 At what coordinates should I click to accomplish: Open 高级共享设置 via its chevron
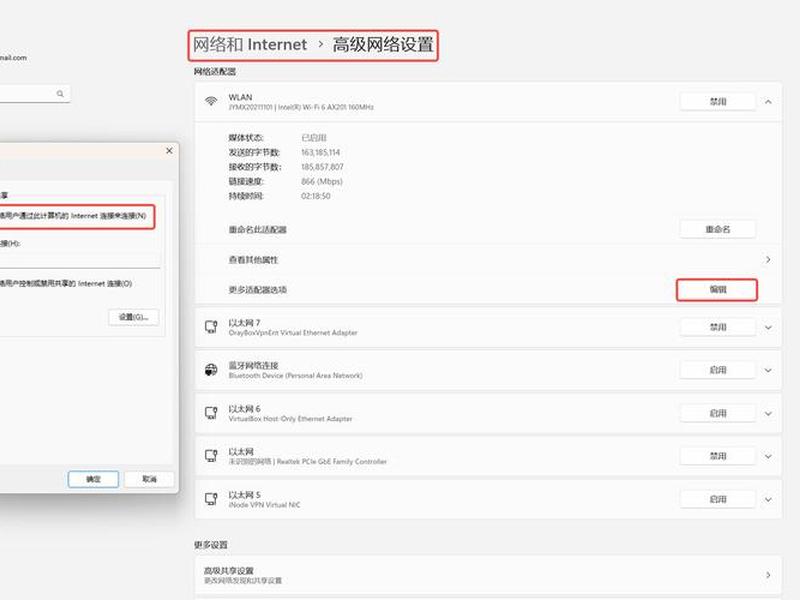point(768,575)
